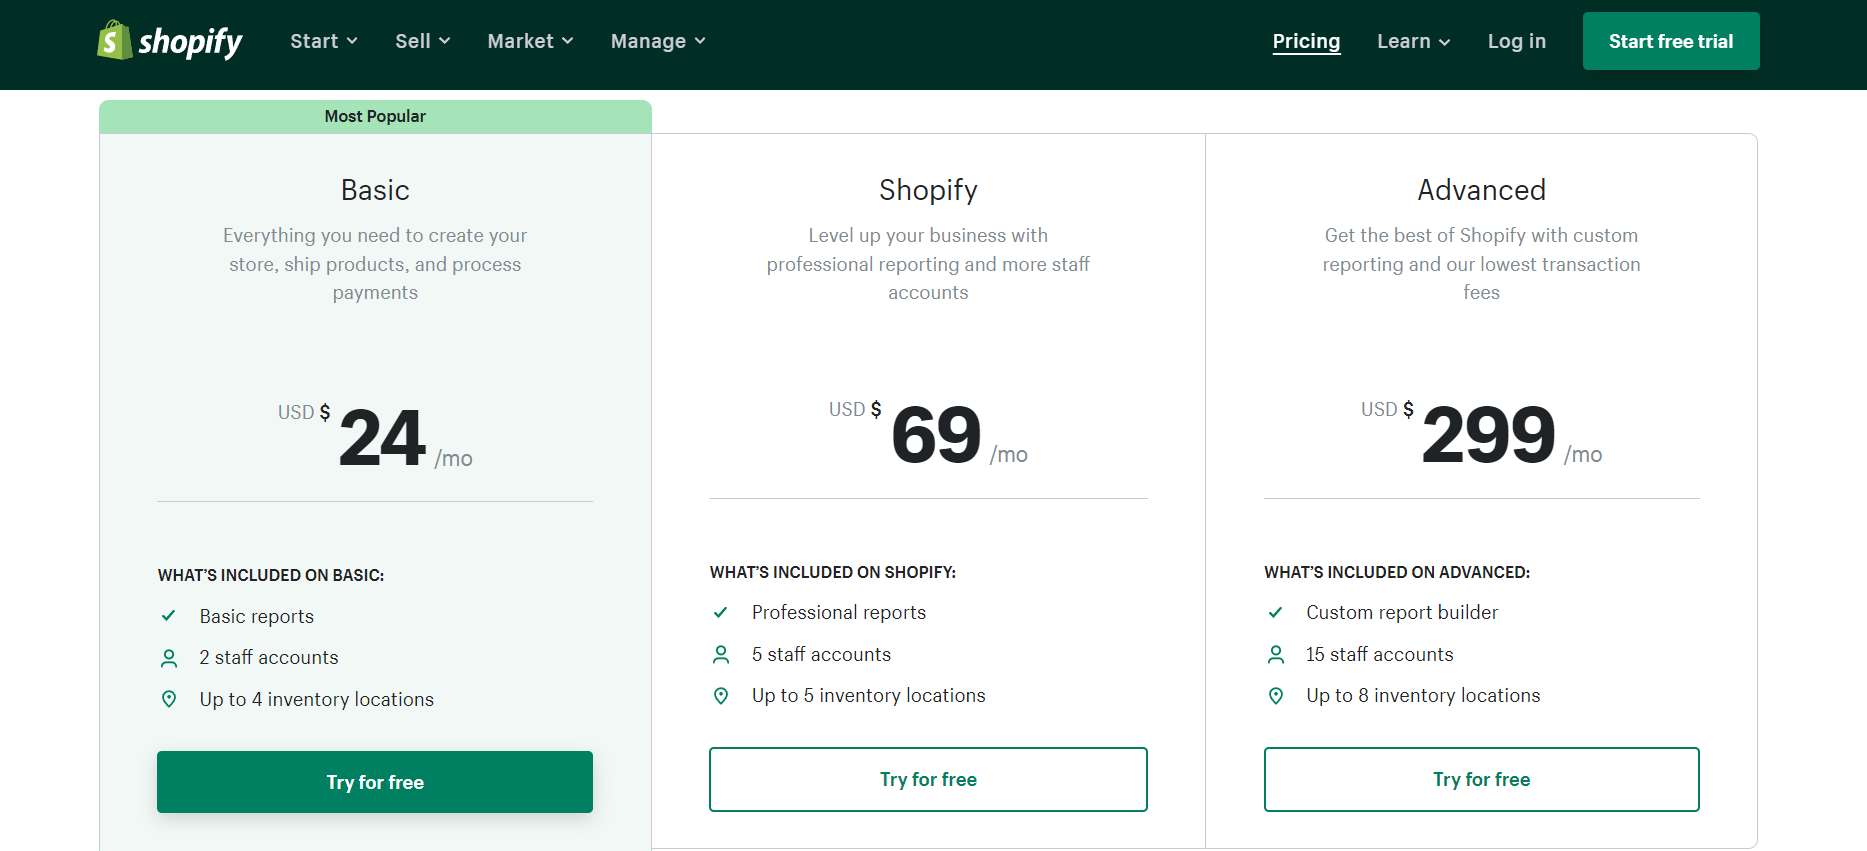Expand the Sell navigation dropdown
Screen dimensions: 1867x851
(x=423, y=41)
